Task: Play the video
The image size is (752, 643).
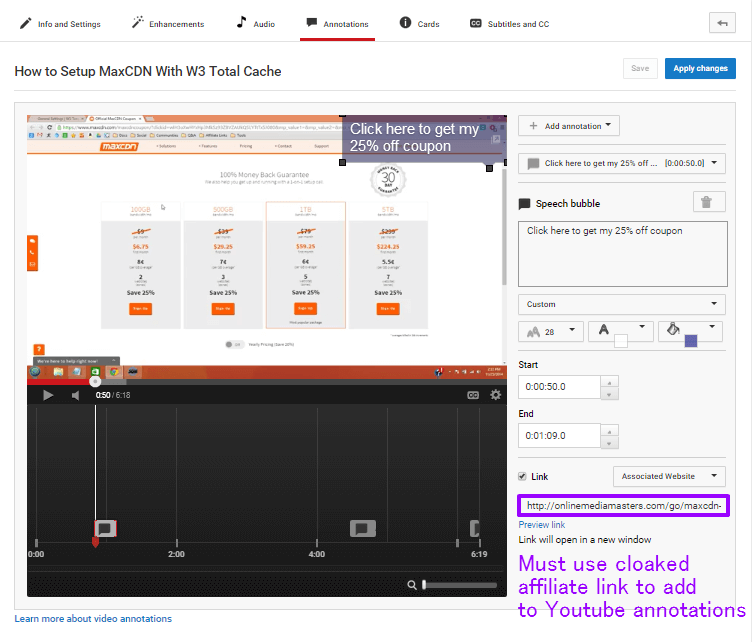Action: coord(47,395)
